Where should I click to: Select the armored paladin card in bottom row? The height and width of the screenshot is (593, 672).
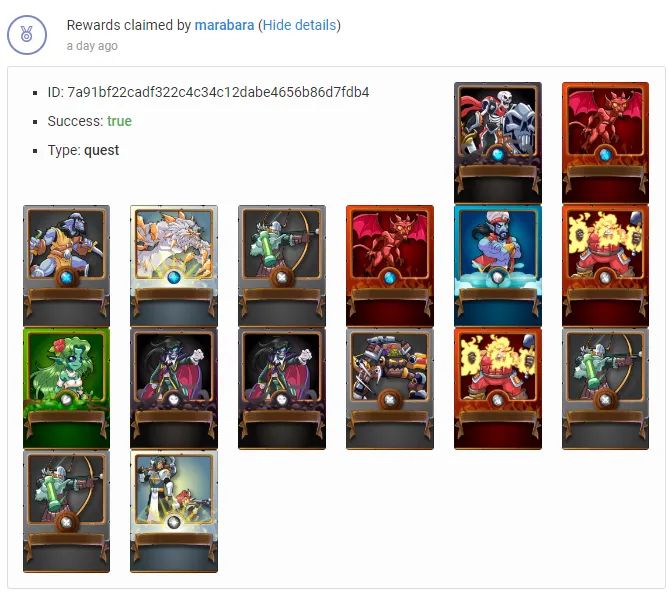click(174, 511)
